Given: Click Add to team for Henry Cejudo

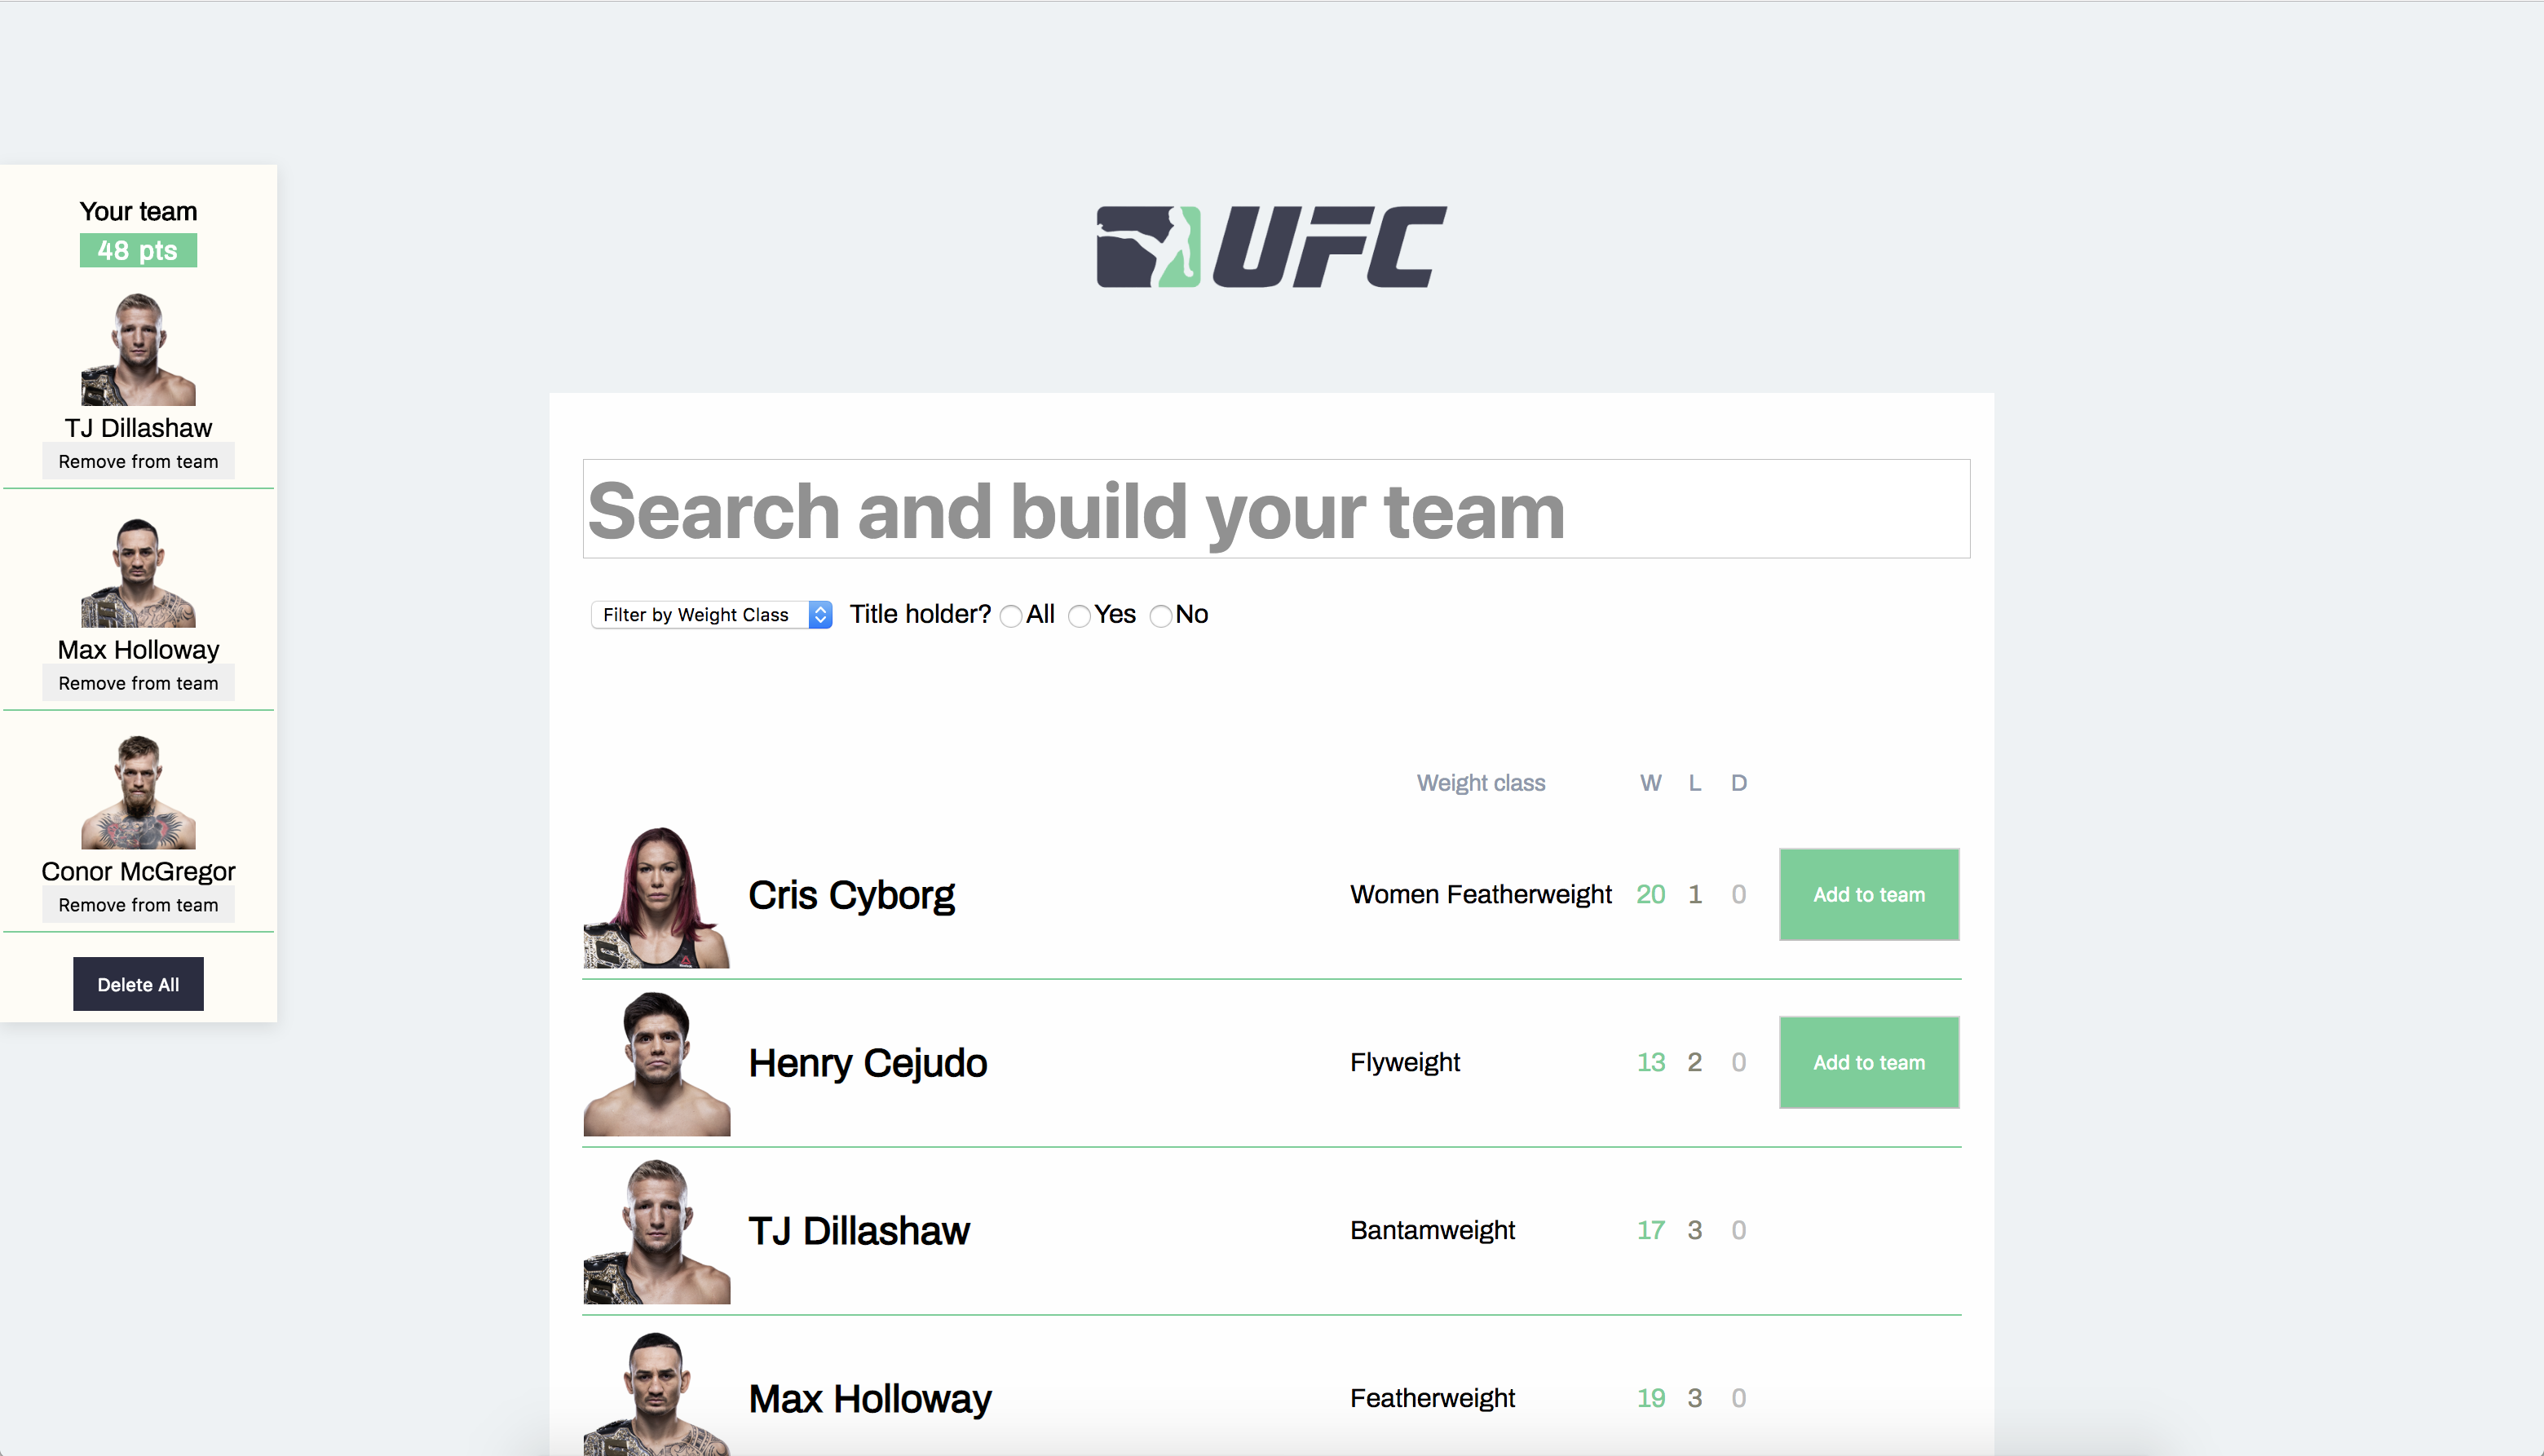Looking at the screenshot, I should point(1870,1061).
